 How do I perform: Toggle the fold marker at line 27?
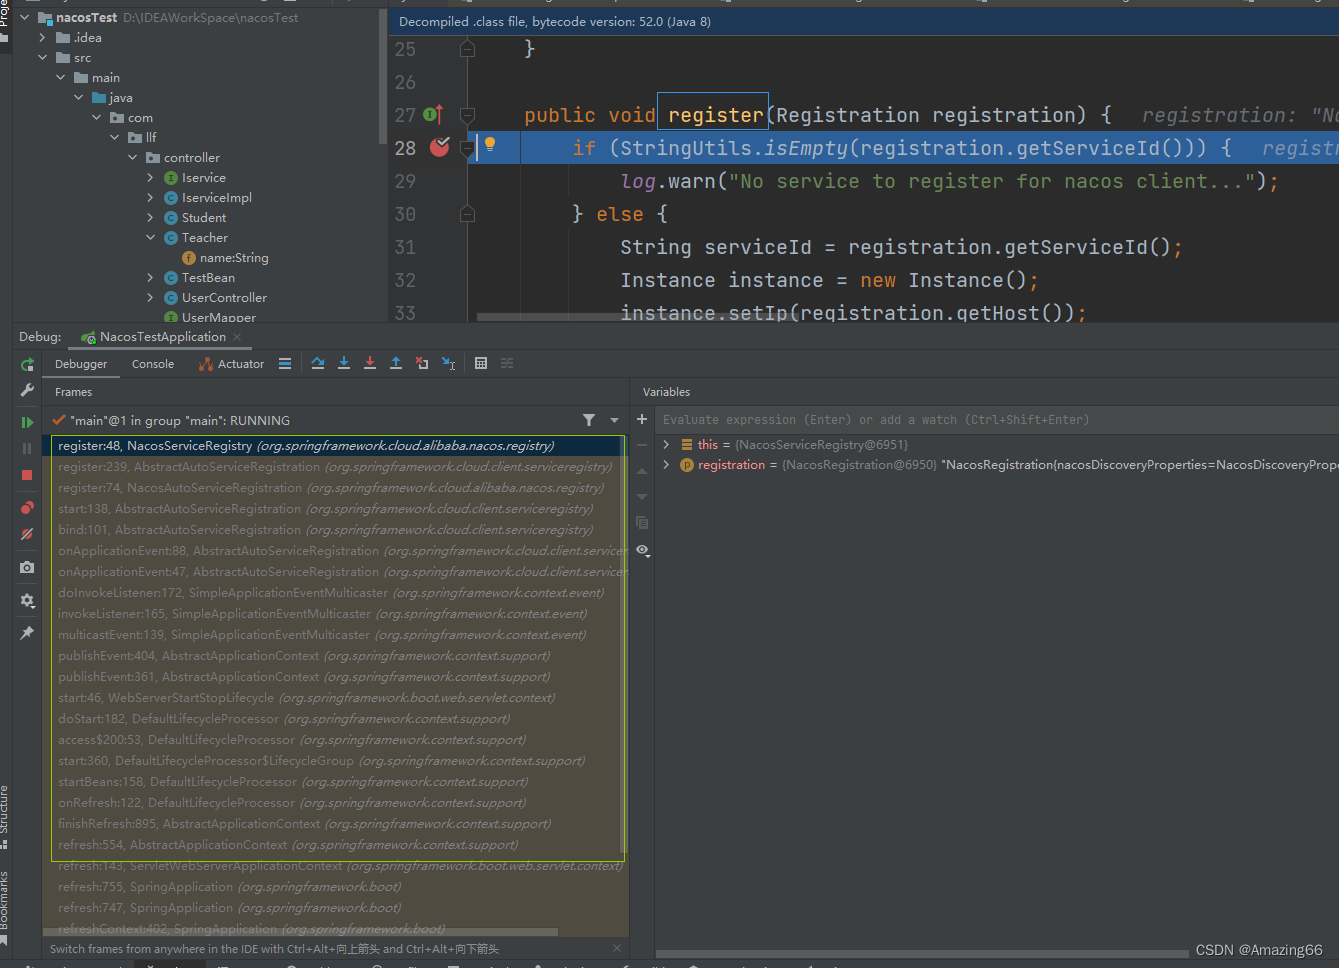[467, 115]
